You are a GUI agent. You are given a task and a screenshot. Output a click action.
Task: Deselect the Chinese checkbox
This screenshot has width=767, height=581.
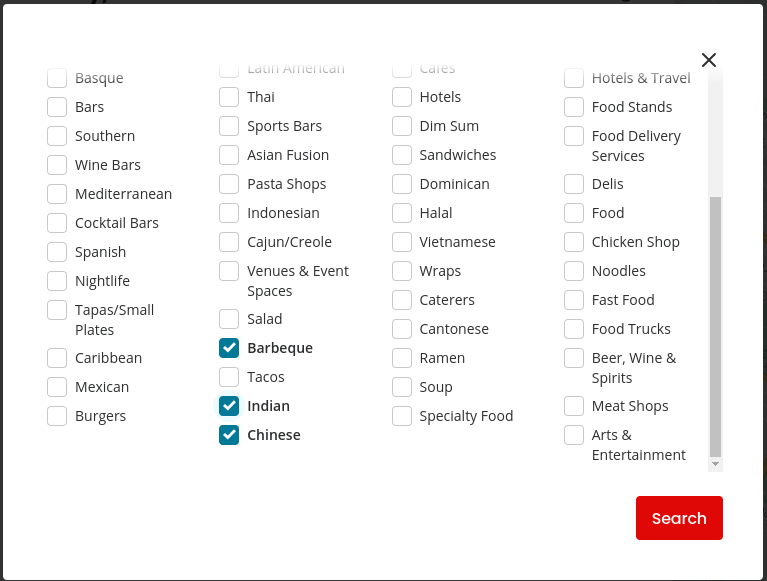[229, 435]
